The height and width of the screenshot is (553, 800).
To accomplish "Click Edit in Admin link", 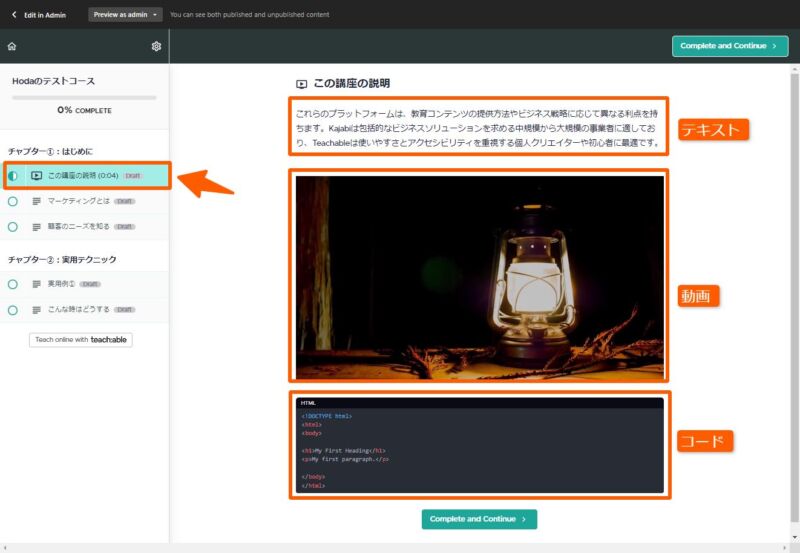I will click(x=45, y=15).
